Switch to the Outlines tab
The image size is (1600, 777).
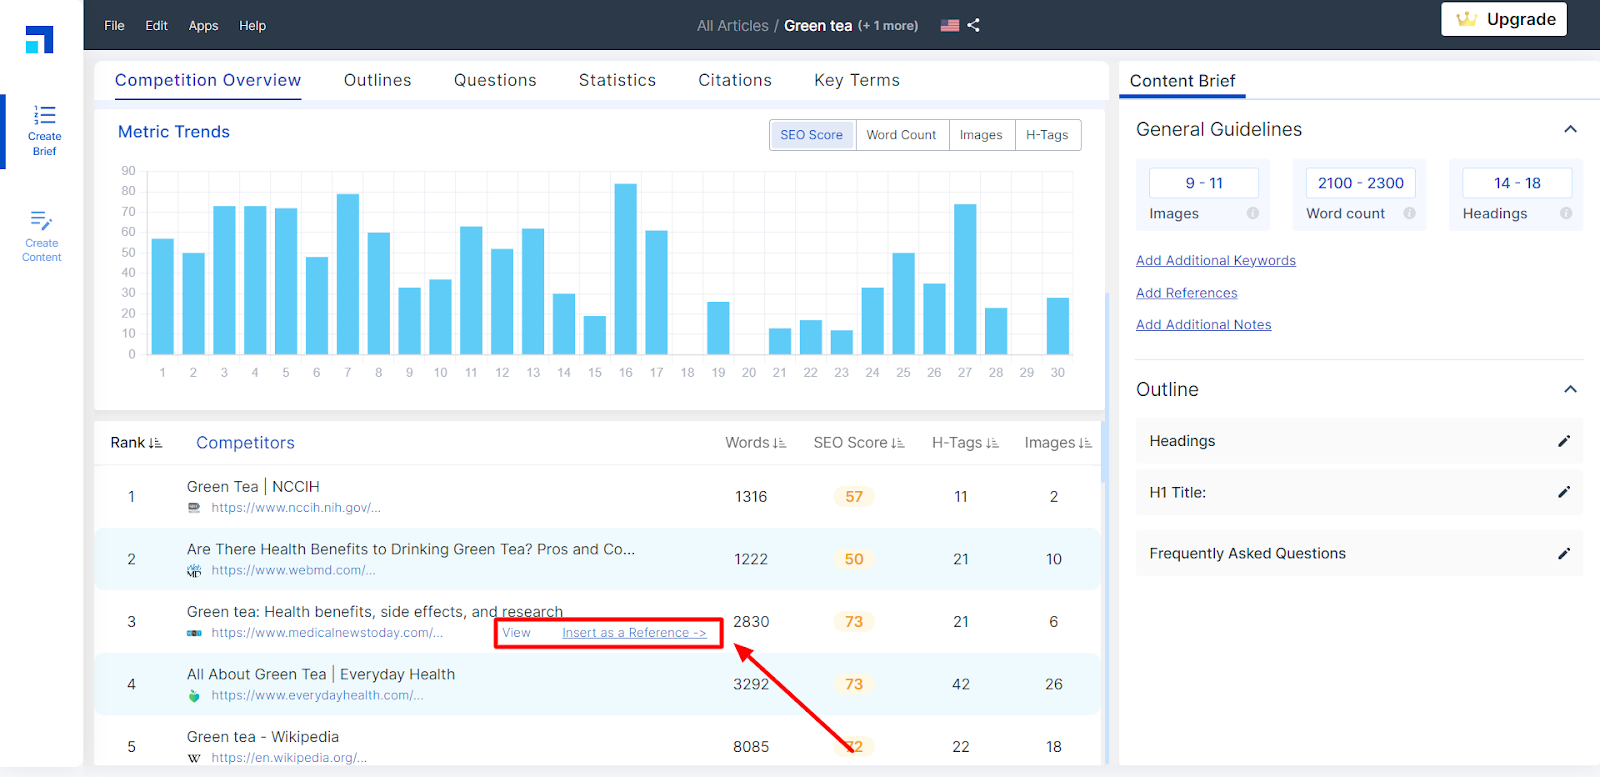pos(377,80)
